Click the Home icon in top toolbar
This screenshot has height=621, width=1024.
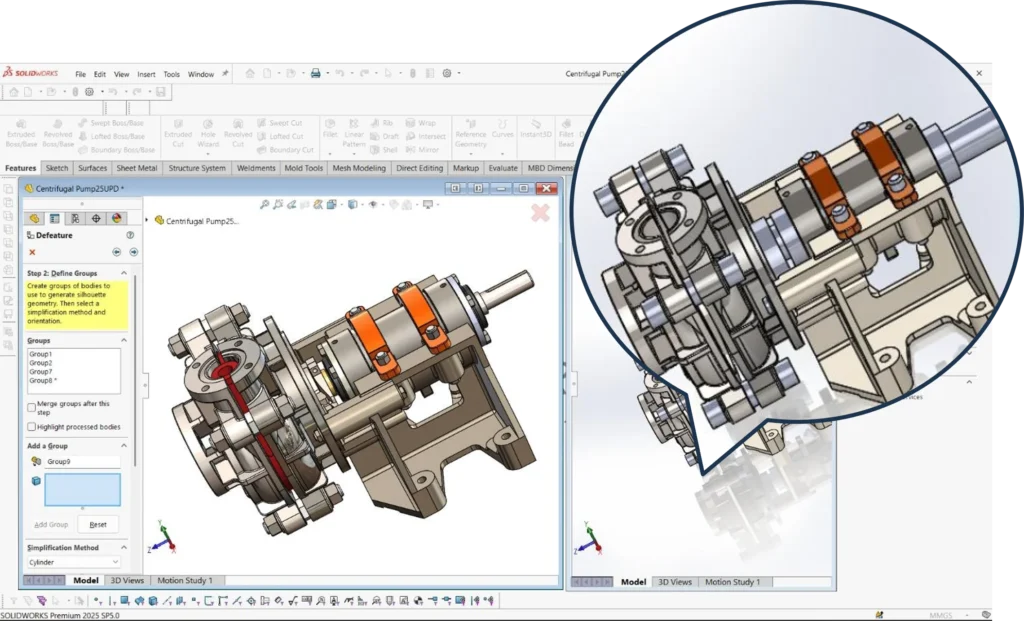[249, 73]
